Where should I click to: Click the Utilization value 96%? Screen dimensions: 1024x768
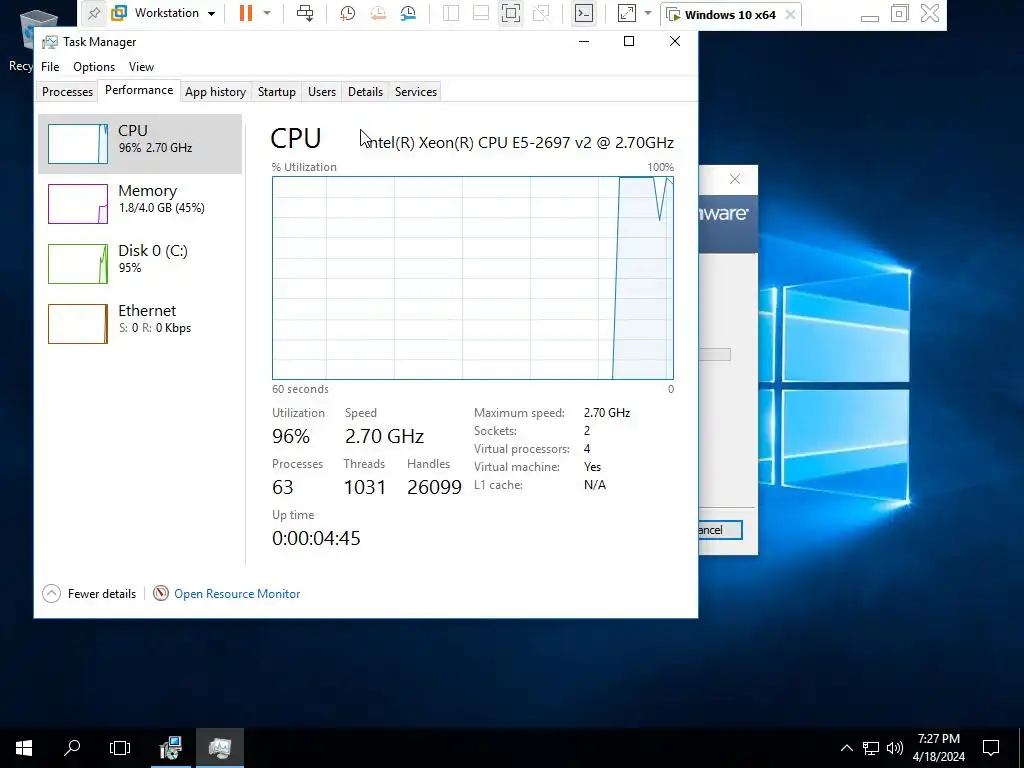pyautogui.click(x=291, y=436)
